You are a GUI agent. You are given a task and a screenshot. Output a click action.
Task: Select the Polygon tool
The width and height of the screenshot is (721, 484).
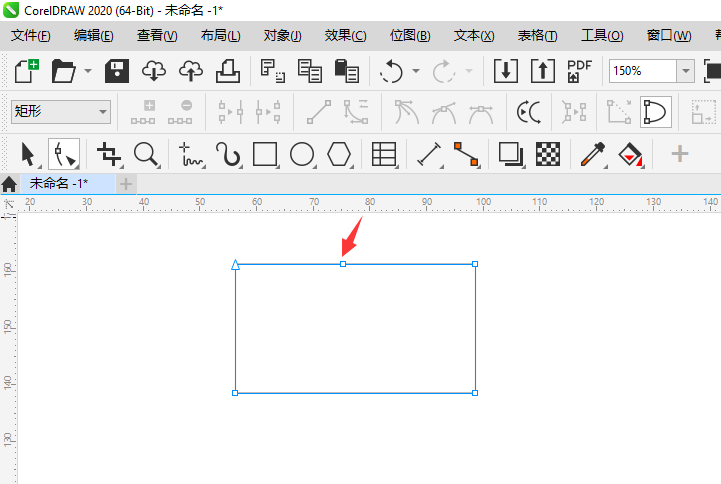click(339, 154)
